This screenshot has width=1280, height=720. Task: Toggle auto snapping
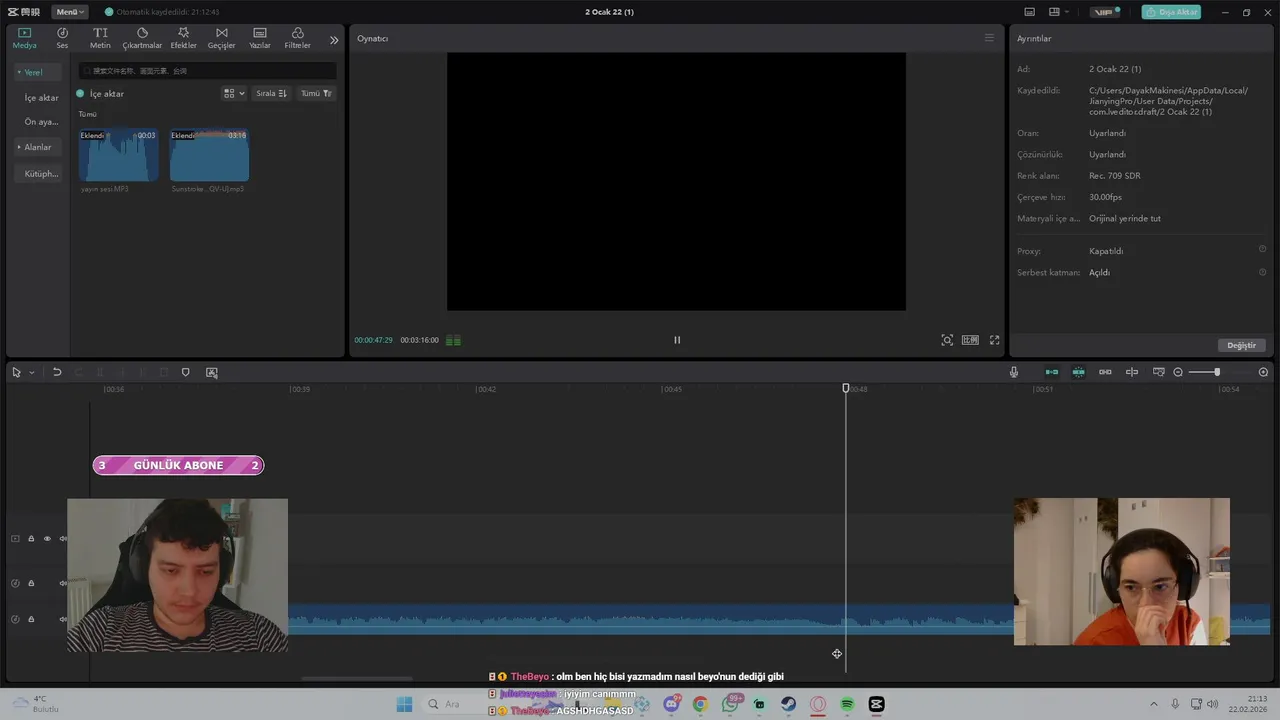tap(1078, 372)
